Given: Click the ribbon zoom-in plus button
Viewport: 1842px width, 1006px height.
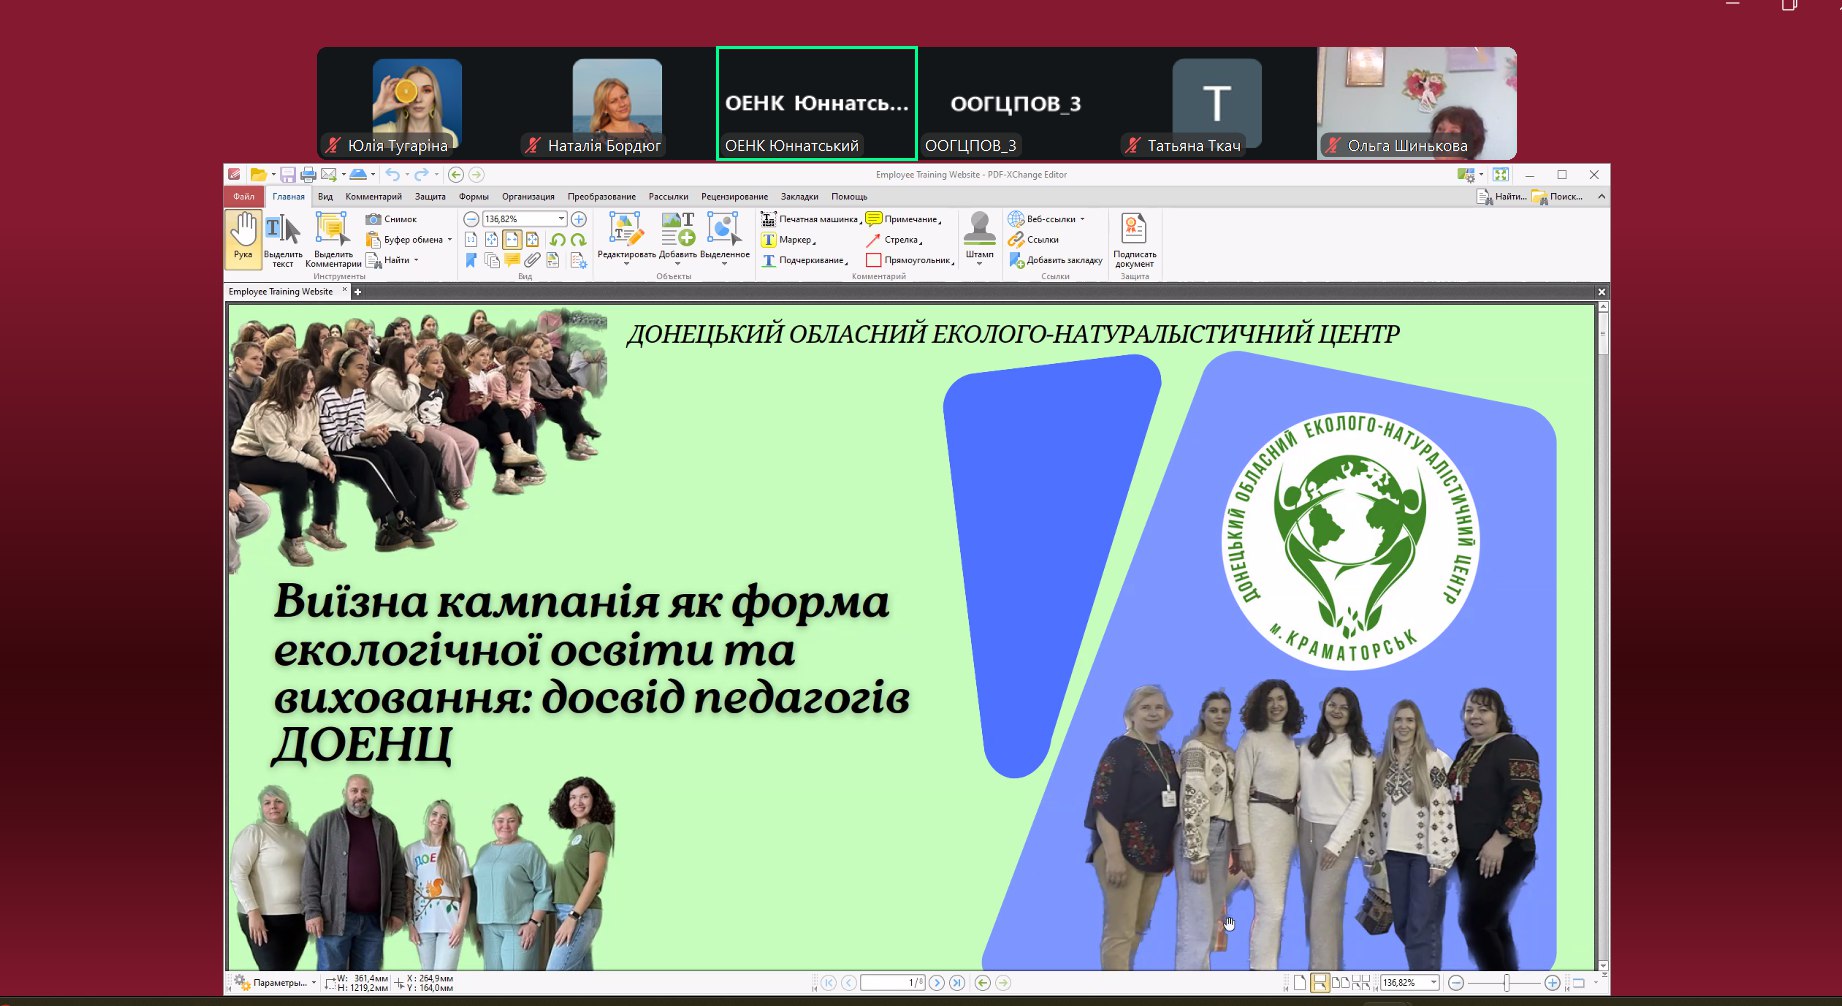Looking at the screenshot, I should click(x=578, y=219).
